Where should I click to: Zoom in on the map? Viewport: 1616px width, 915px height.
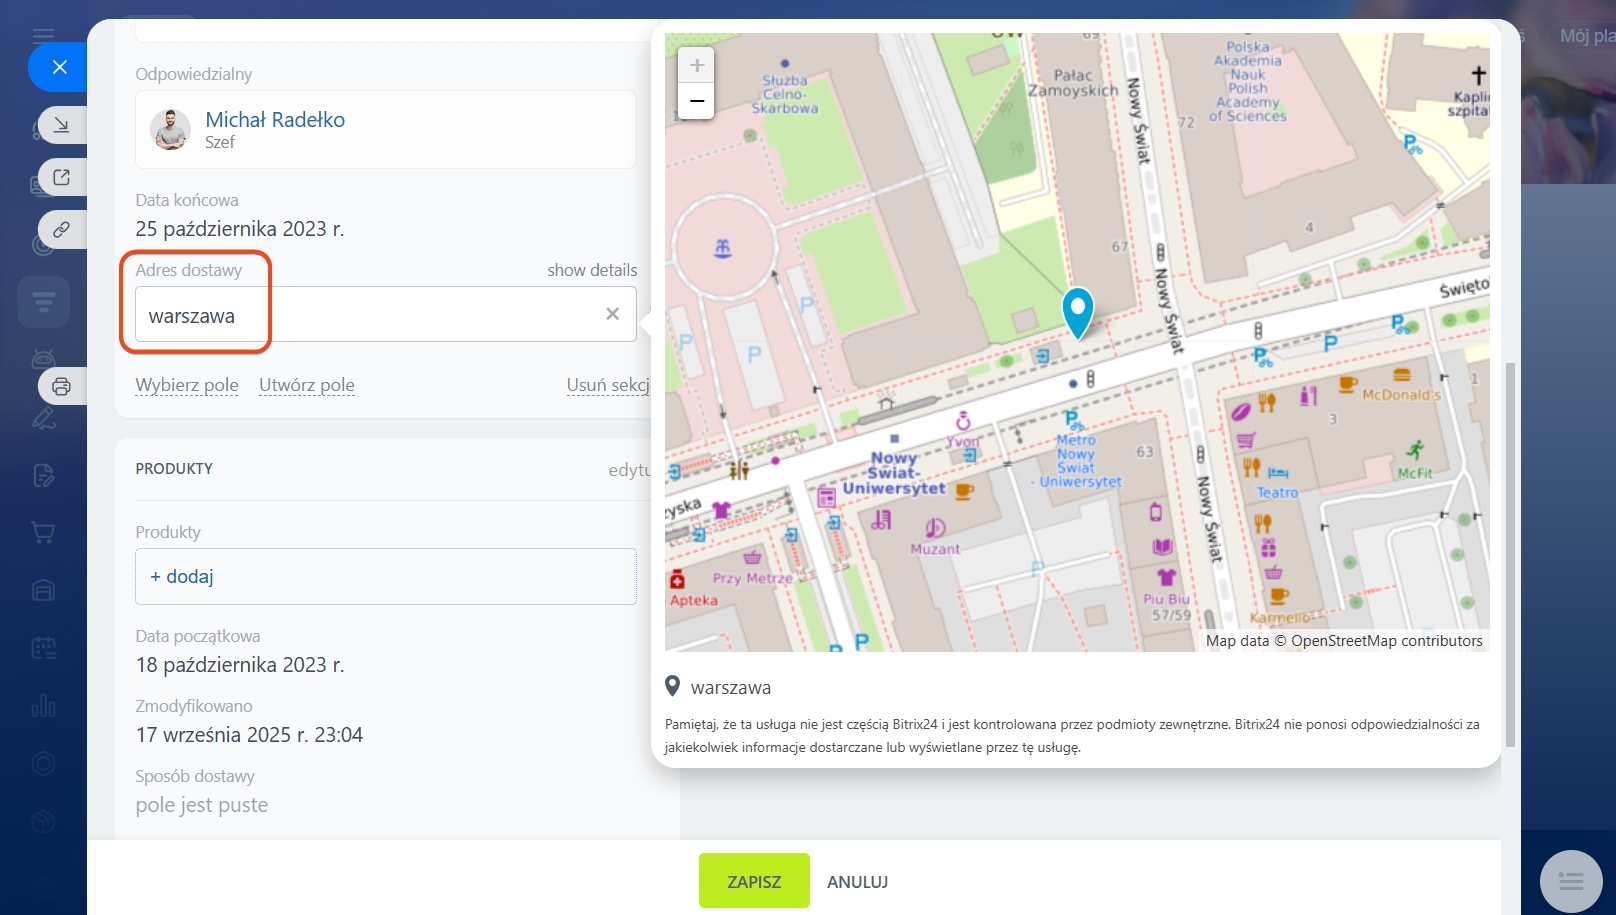click(x=697, y=66)
